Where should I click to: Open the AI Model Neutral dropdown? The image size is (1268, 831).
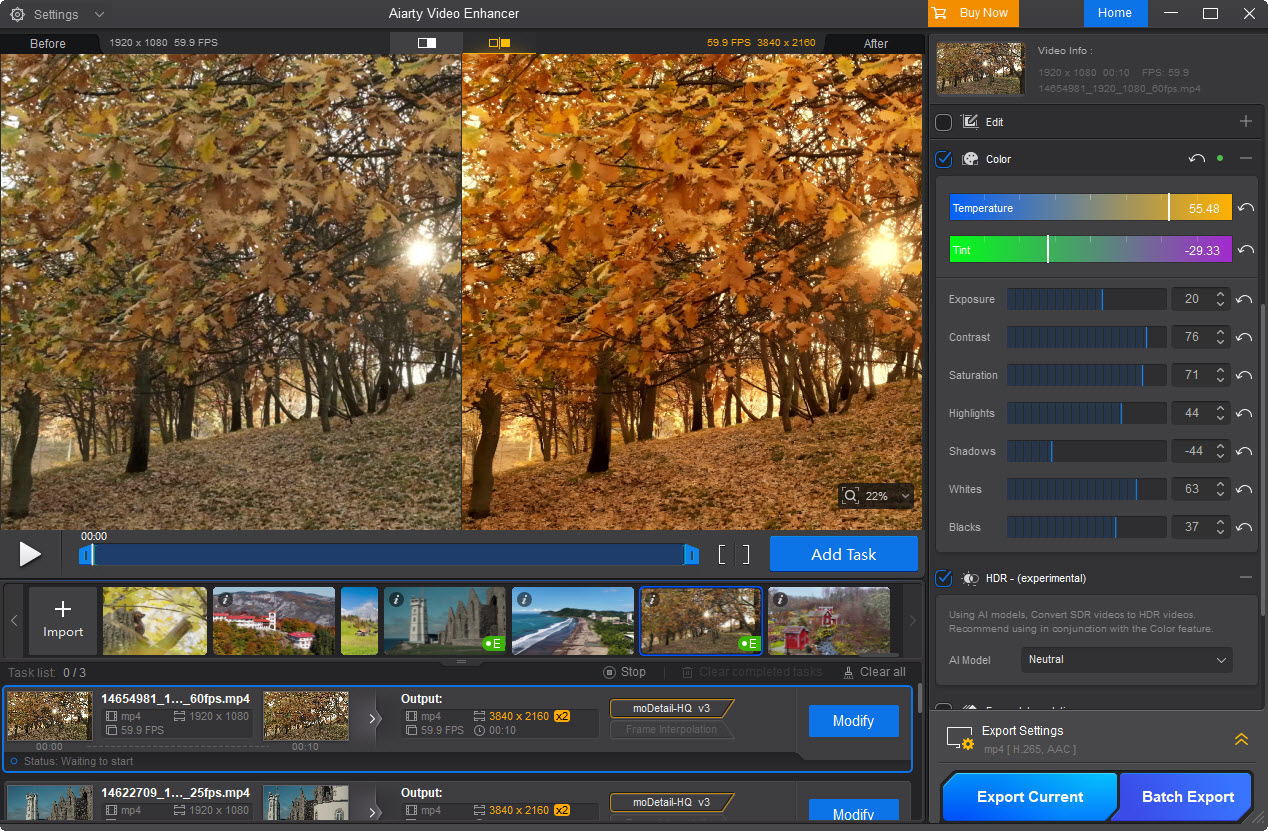[x=1126, y=660]
